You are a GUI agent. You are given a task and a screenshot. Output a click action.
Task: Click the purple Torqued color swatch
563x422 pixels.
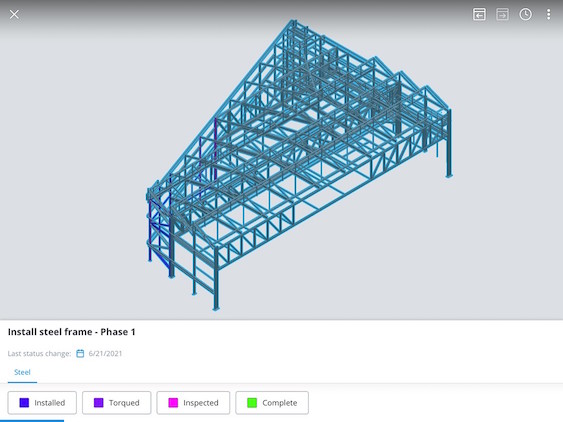coord(98,403)
